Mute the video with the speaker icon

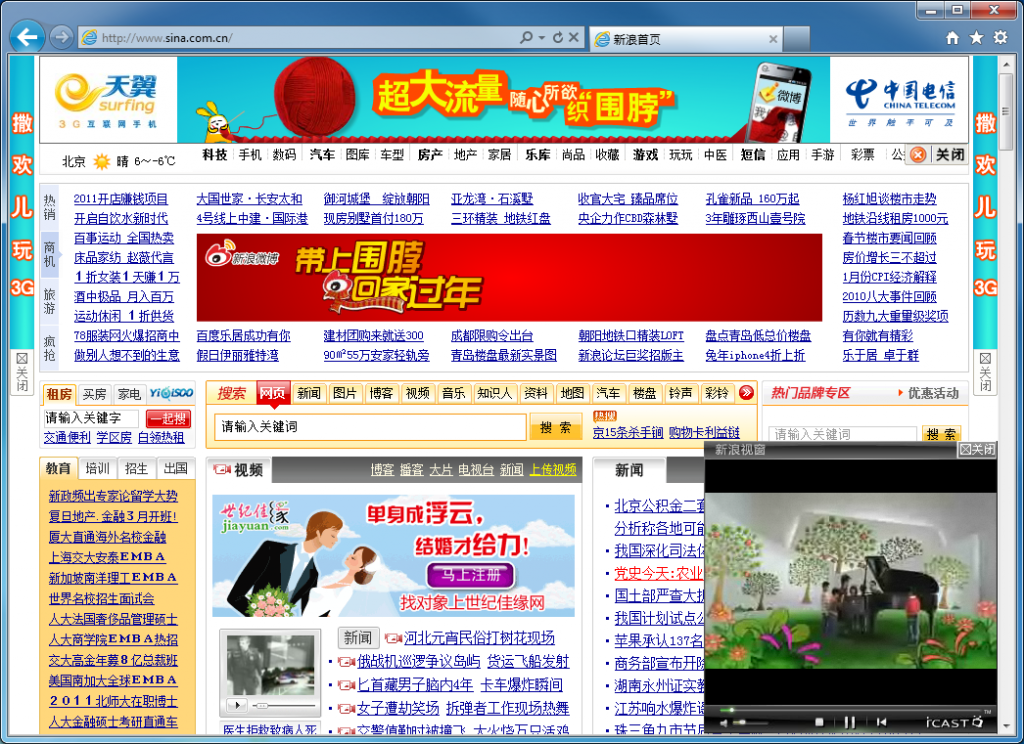pos(724,721)
